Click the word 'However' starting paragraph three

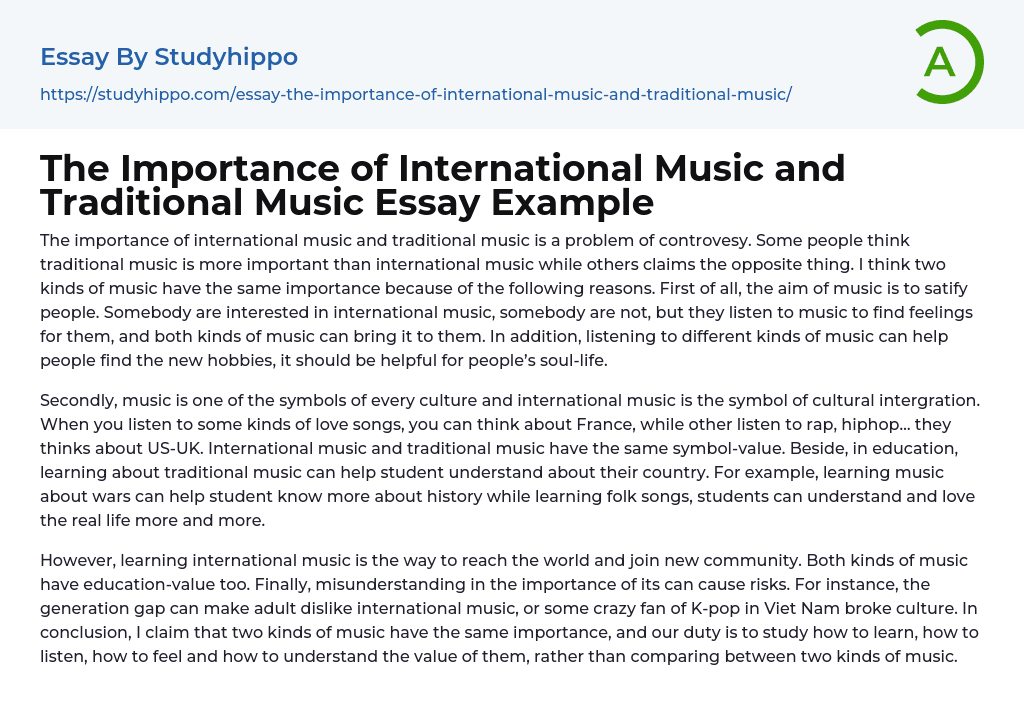click(x=76, y=560)
